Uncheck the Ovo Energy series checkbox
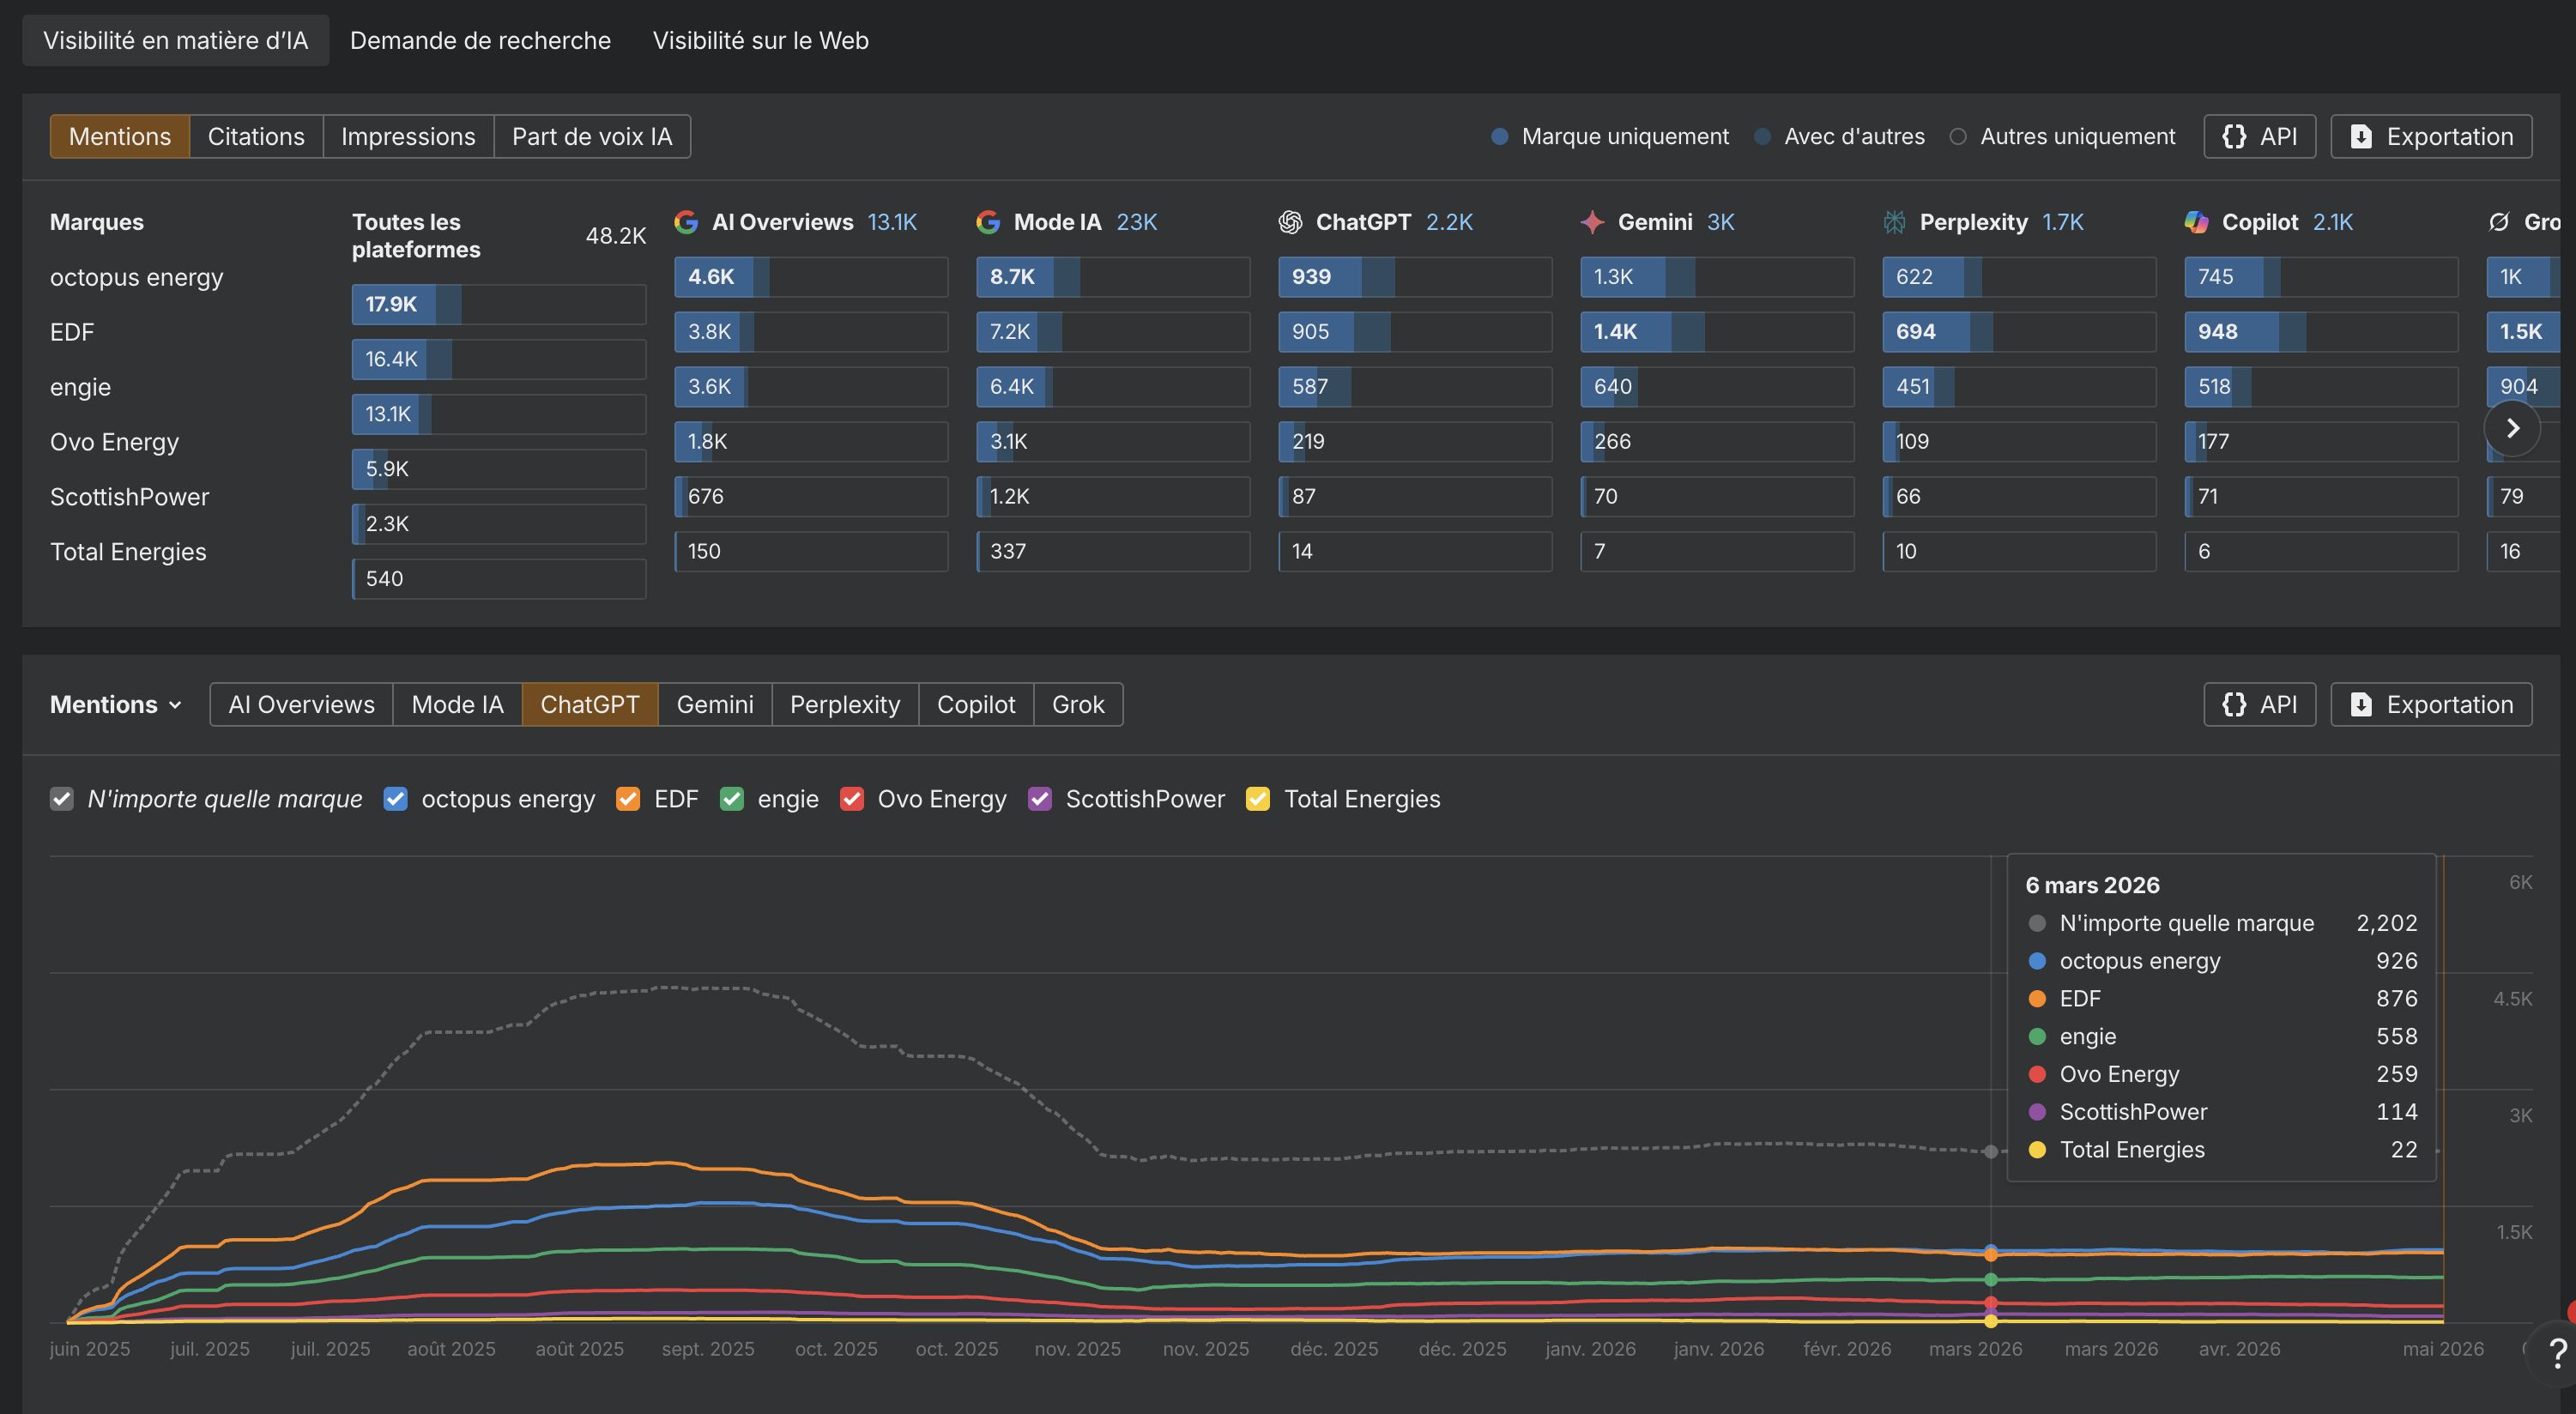2576x1414 pixels. point(852,799)
